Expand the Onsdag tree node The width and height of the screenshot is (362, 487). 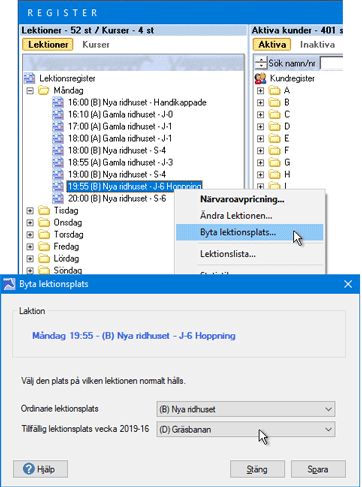point(30,223)
